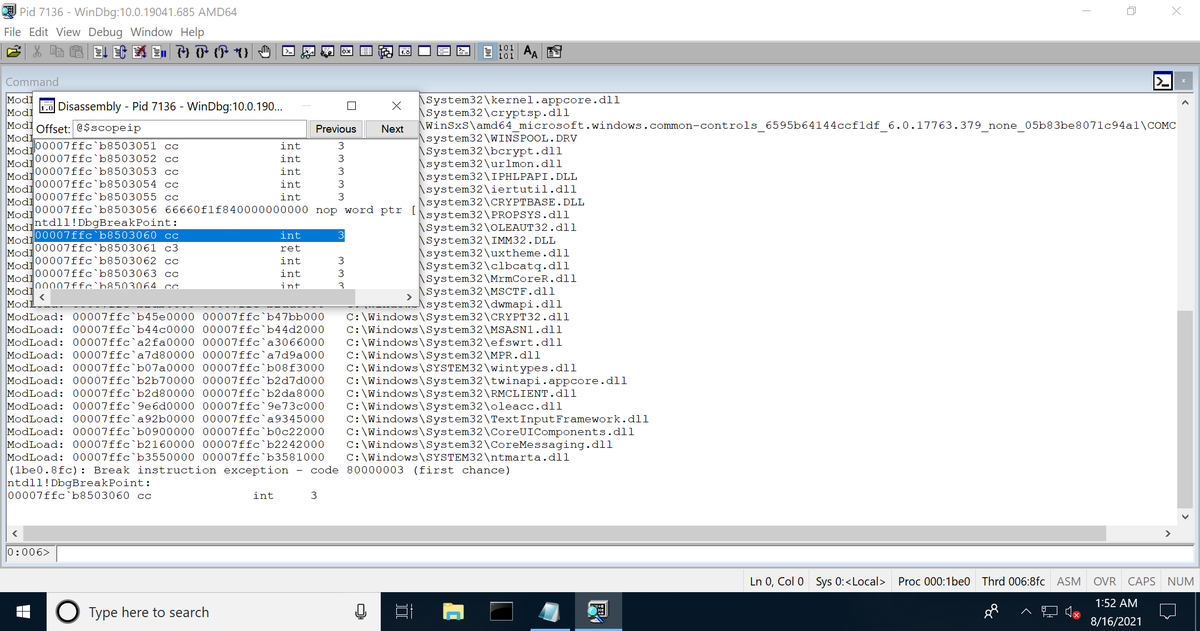Click Previous in the Disassembly window
Viewport: 1200px width, 631px height.
(335, 128)
